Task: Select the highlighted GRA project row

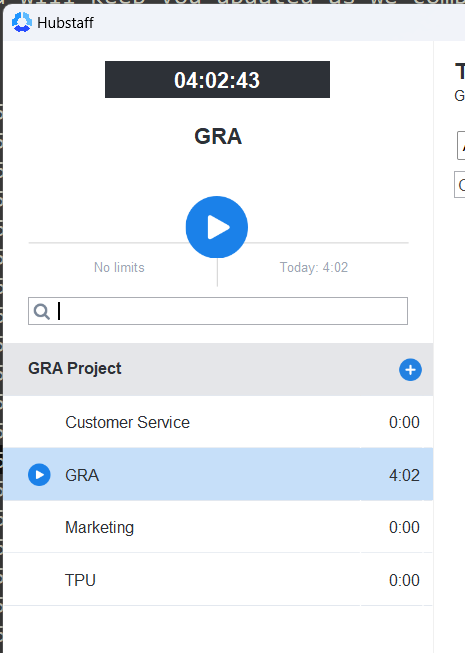Action: click(218, 474)
